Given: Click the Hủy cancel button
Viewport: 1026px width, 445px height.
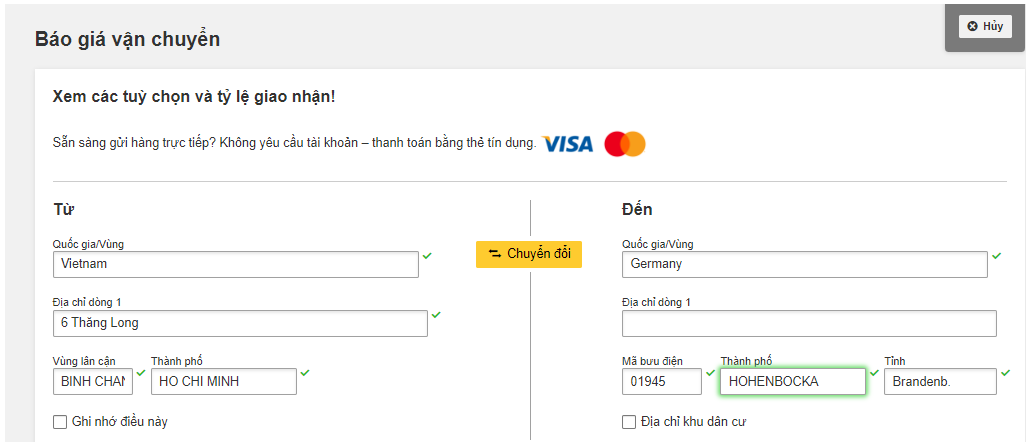Looking at the screenshot, I should pyautogui.click(x=985, y=27).
